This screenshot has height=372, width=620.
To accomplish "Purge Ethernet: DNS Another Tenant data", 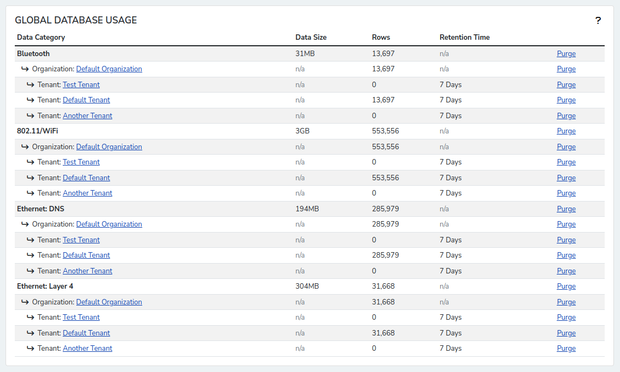I will point(566,271).
